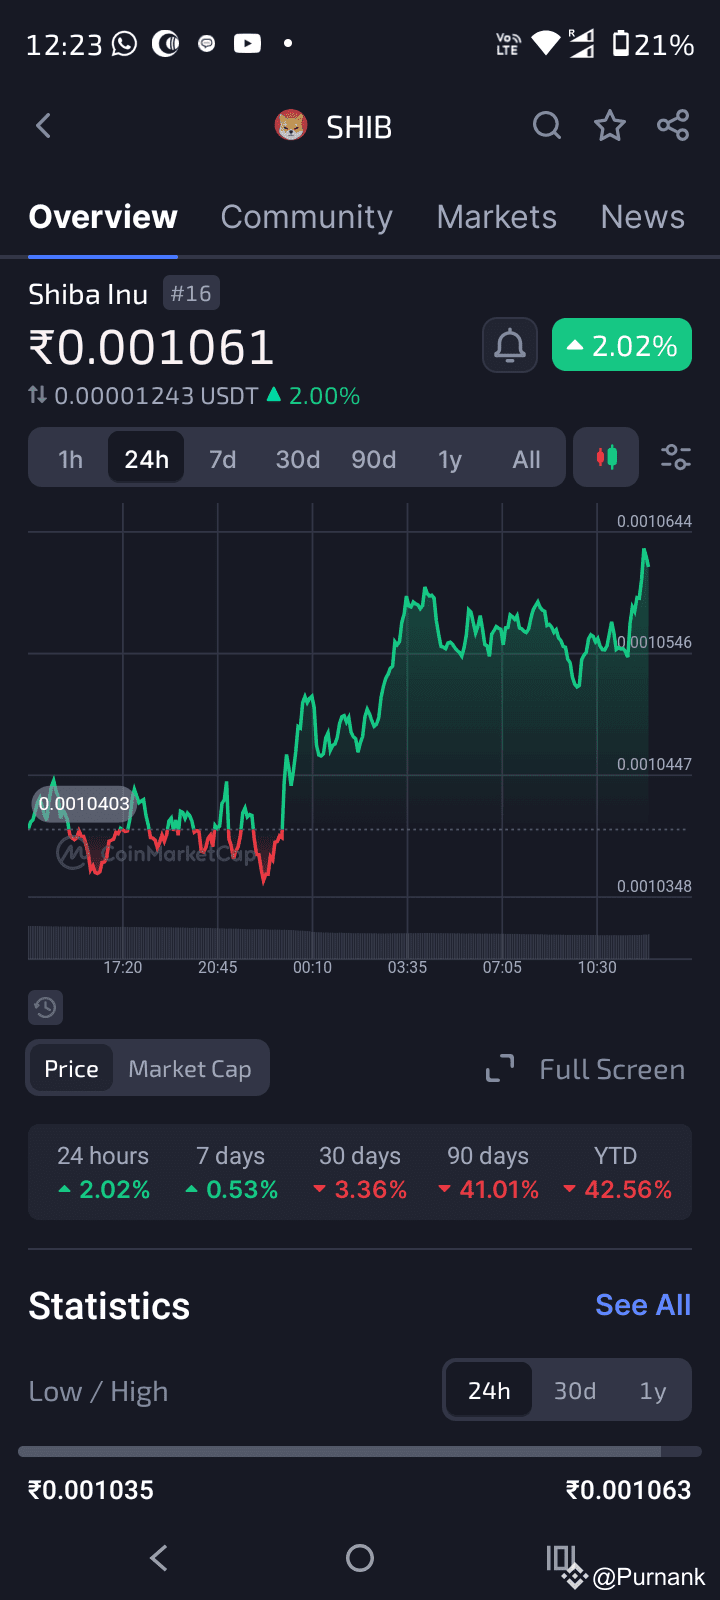Select the 30d chart range
This screenshot has width=720, height=1600.
[298, 459]
